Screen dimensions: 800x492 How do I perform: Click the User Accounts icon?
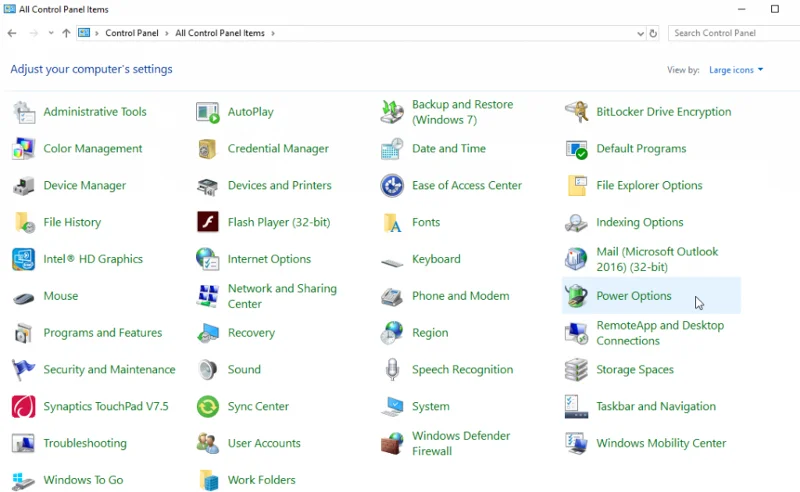pyautogui.click(x=208, y=444)
